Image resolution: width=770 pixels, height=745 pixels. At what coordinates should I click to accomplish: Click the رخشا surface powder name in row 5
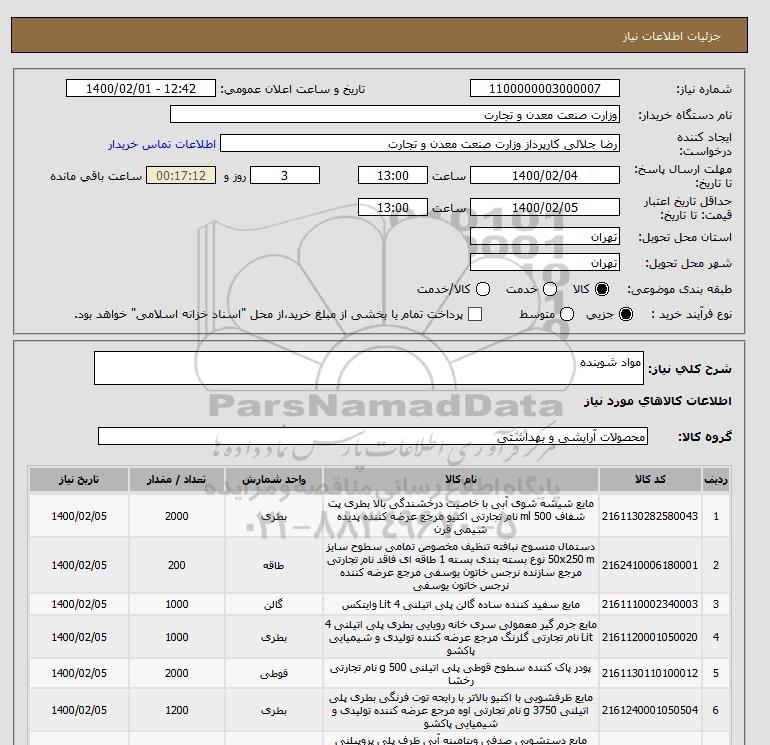(461, 674)
